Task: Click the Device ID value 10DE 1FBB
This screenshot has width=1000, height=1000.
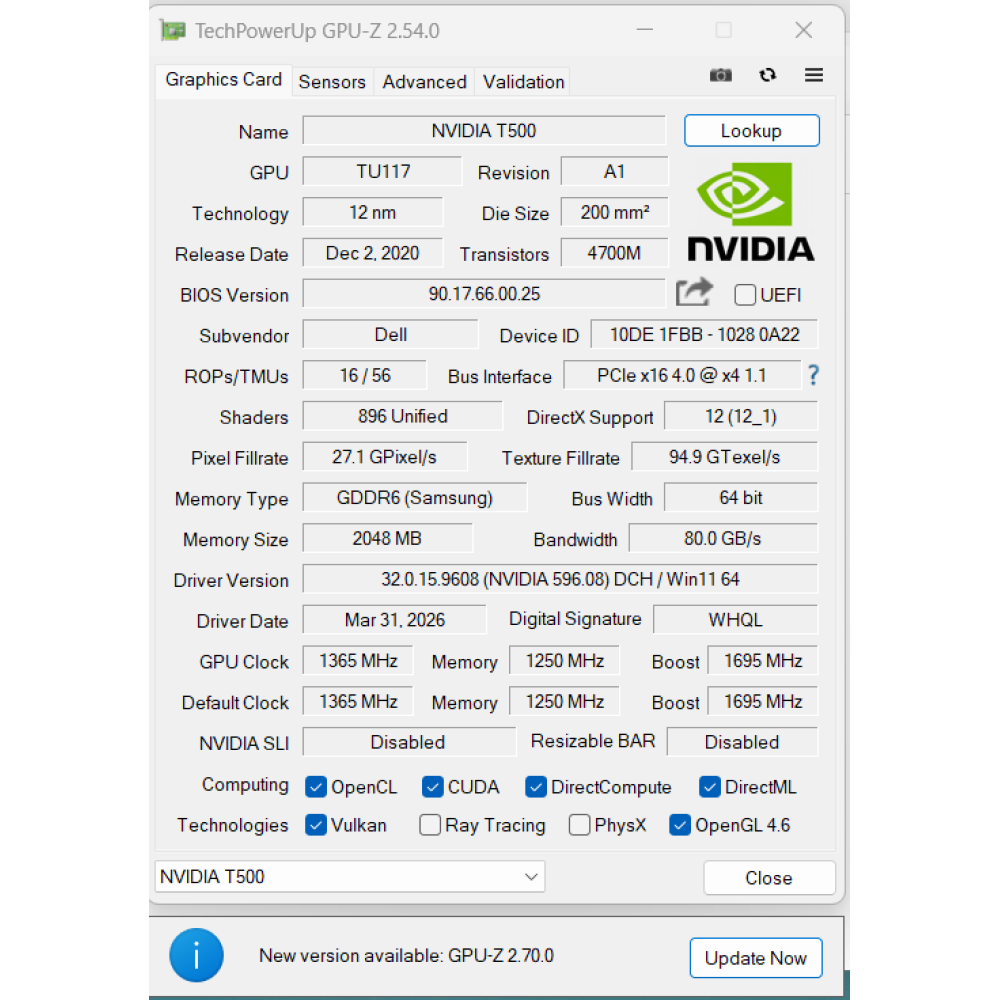Action: point(704,335)
